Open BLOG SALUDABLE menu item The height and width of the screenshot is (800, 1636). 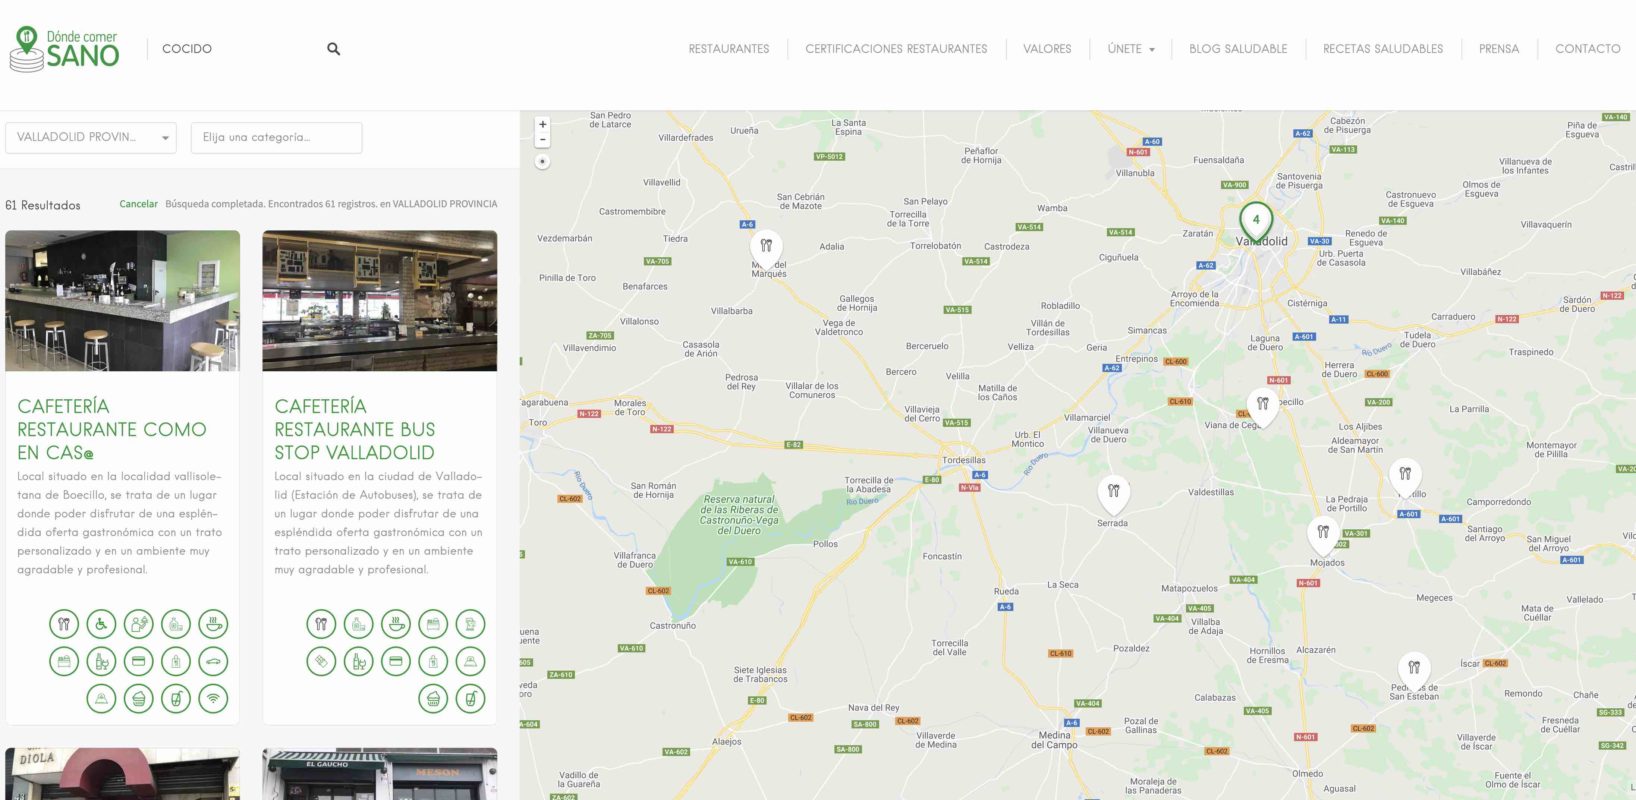[x=1238, y=49]
